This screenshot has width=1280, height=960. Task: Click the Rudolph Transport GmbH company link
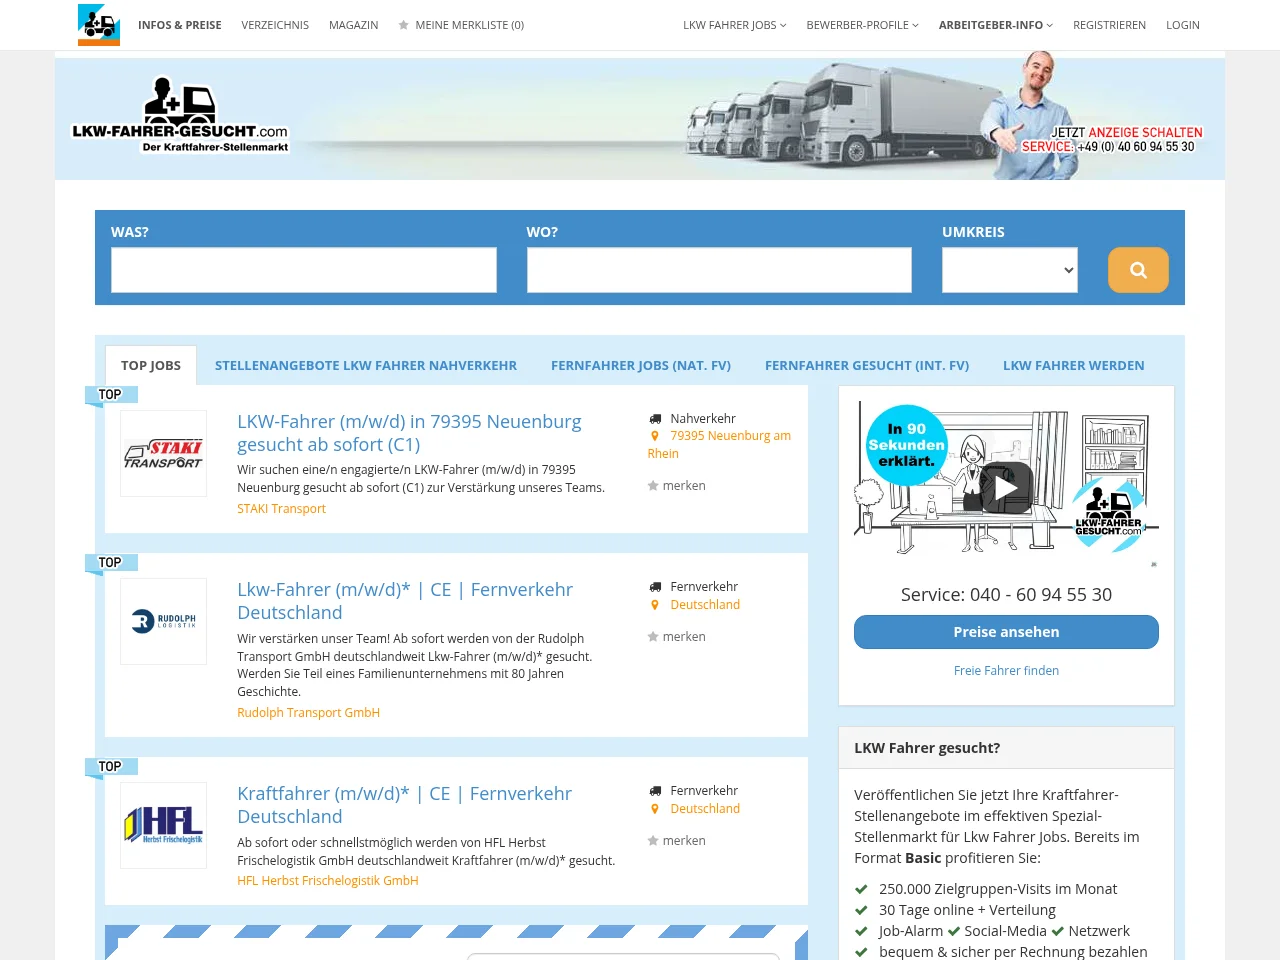pos(308,713)
